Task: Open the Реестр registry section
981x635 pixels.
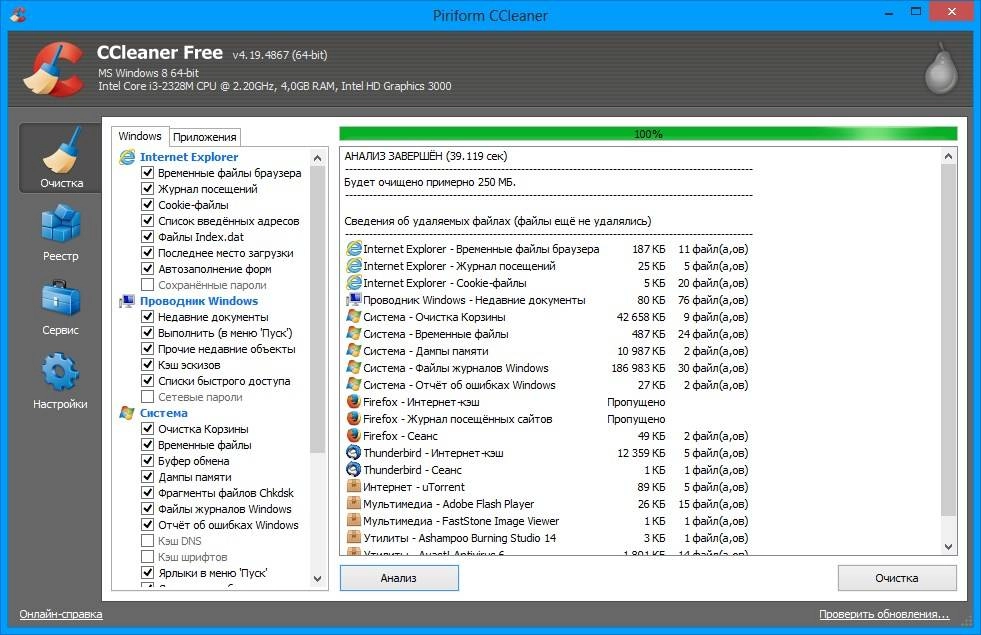Action: click(x=61, y=232)
